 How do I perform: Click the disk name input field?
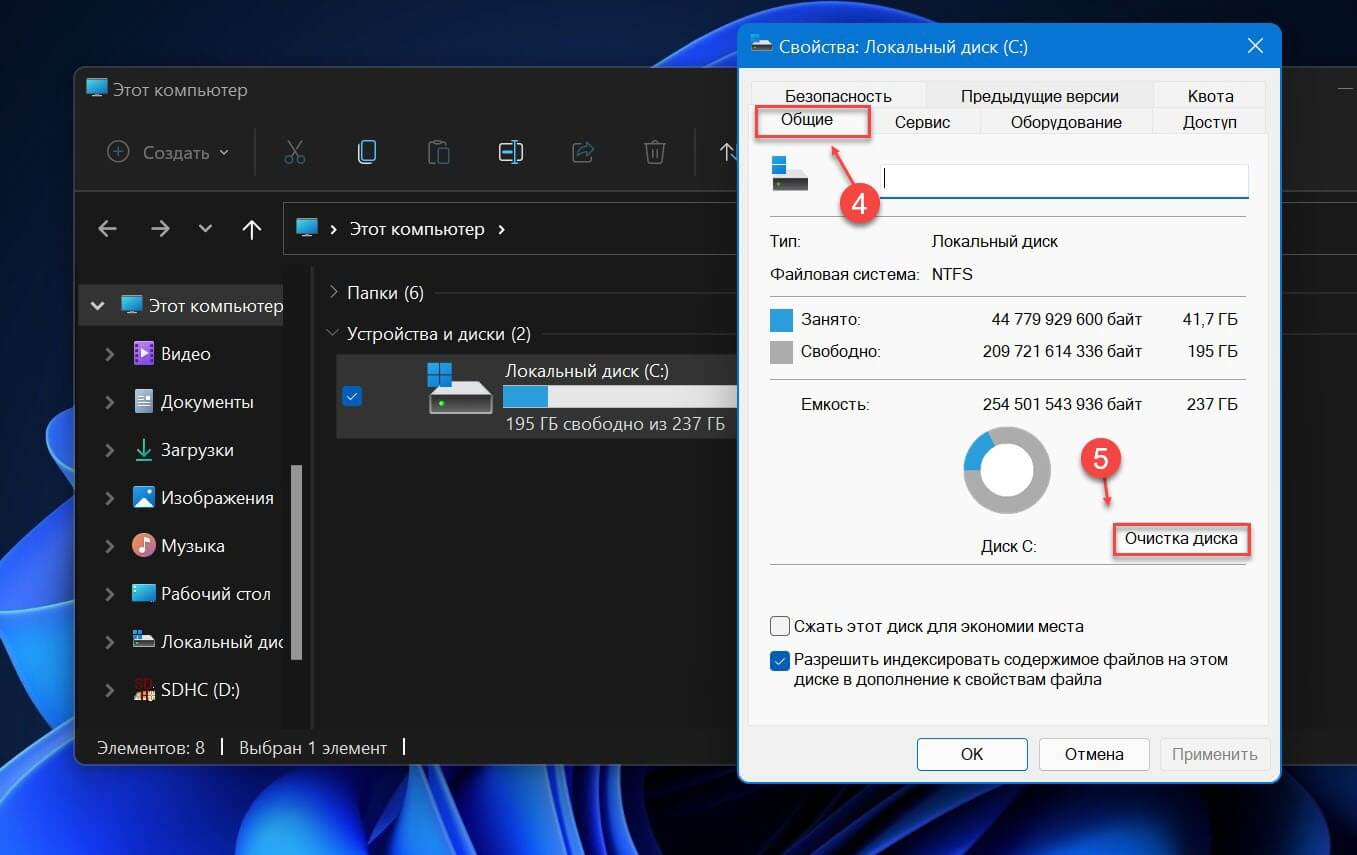click(1064, 179)
